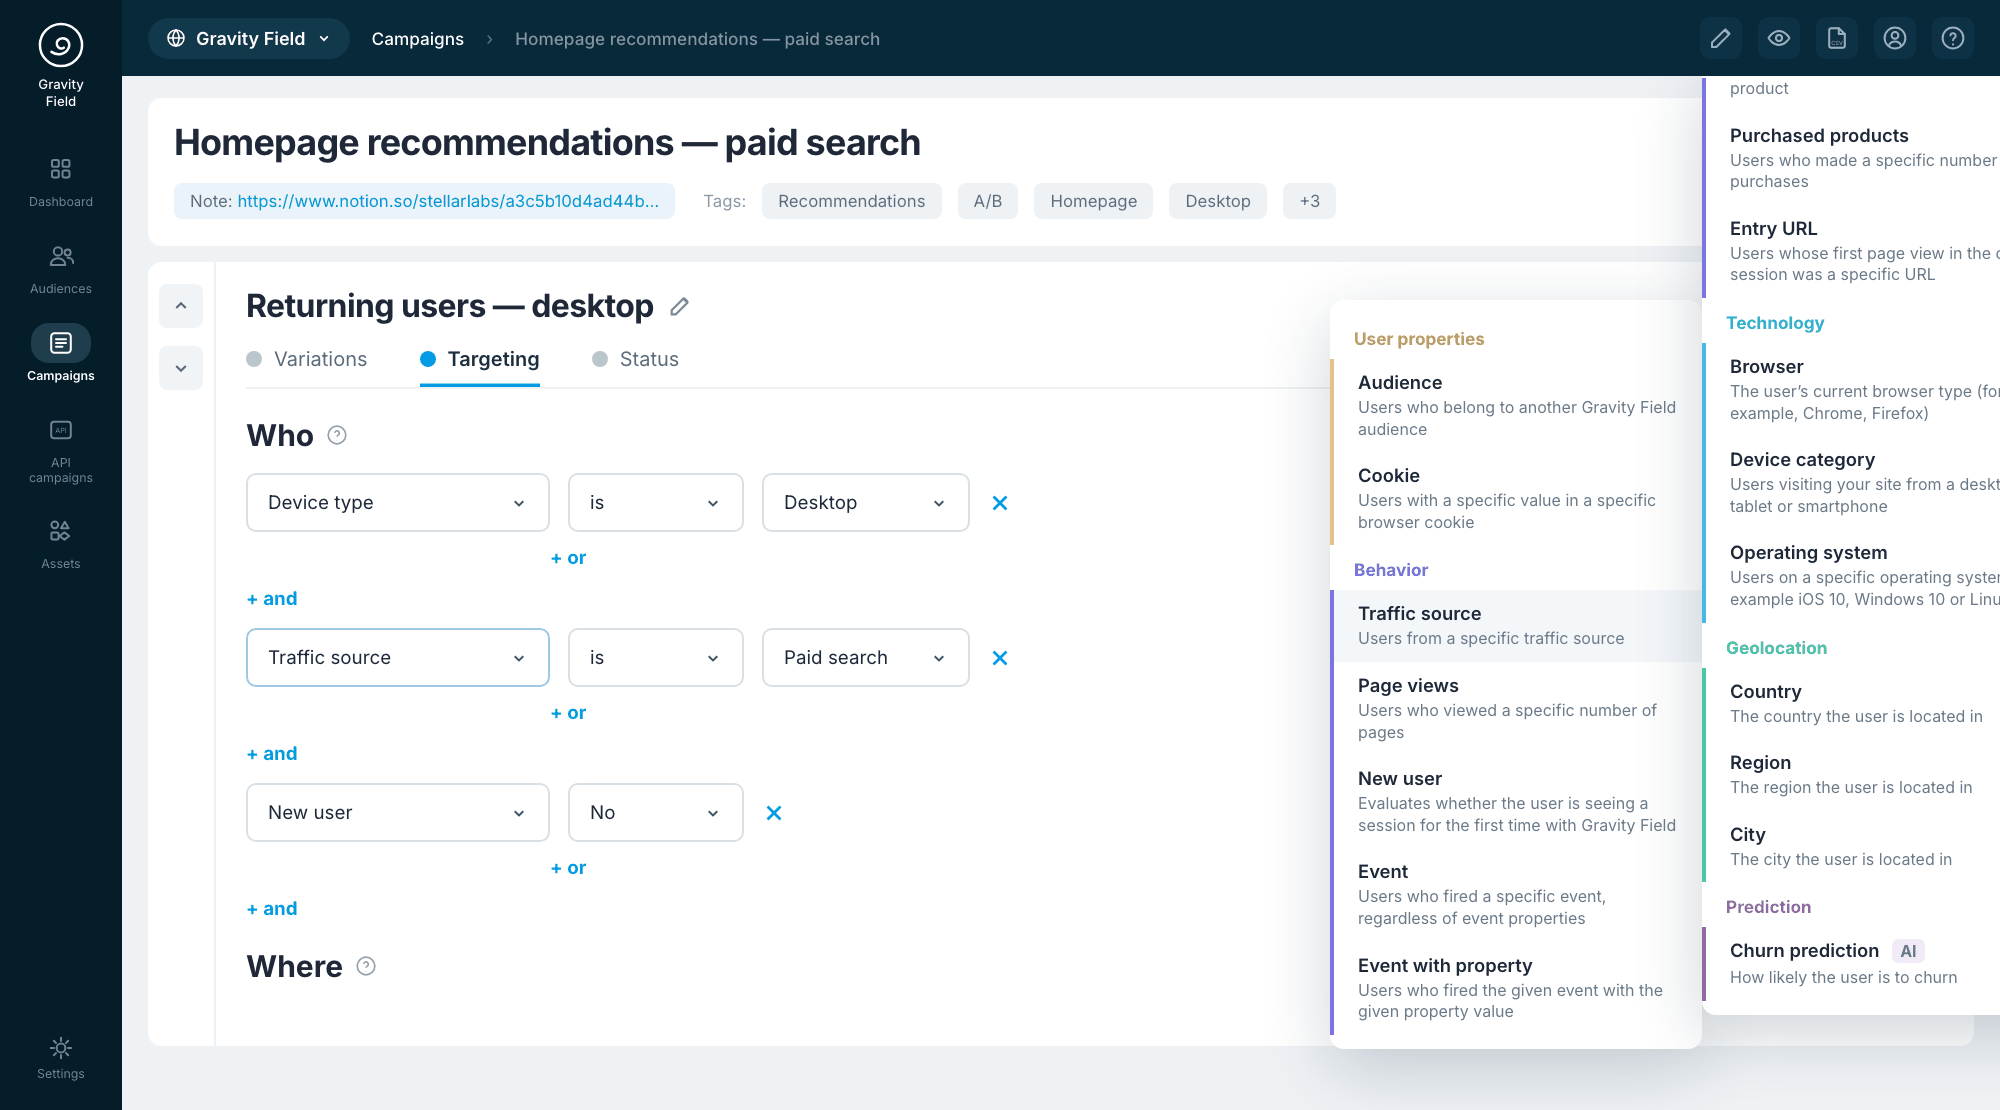Choose Country under Geolocation
This screenshot has width=2000, height=1110.
click(x=1852, y=703)
